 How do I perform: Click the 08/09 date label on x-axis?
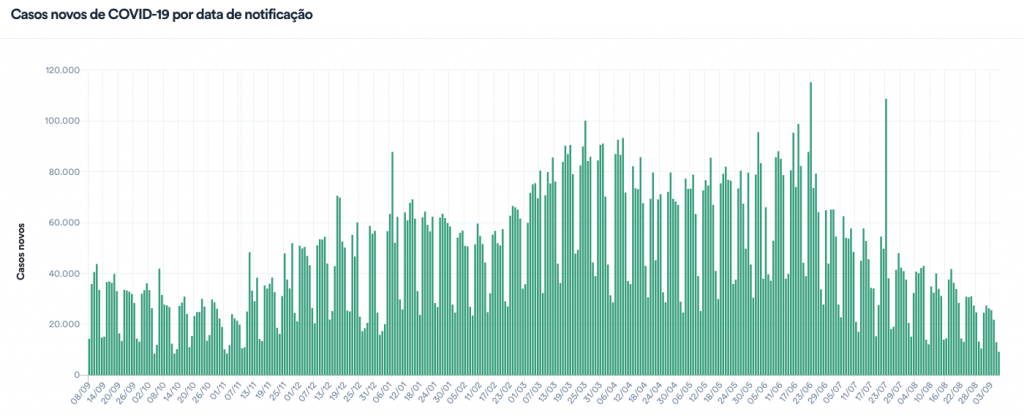point(81,391)
